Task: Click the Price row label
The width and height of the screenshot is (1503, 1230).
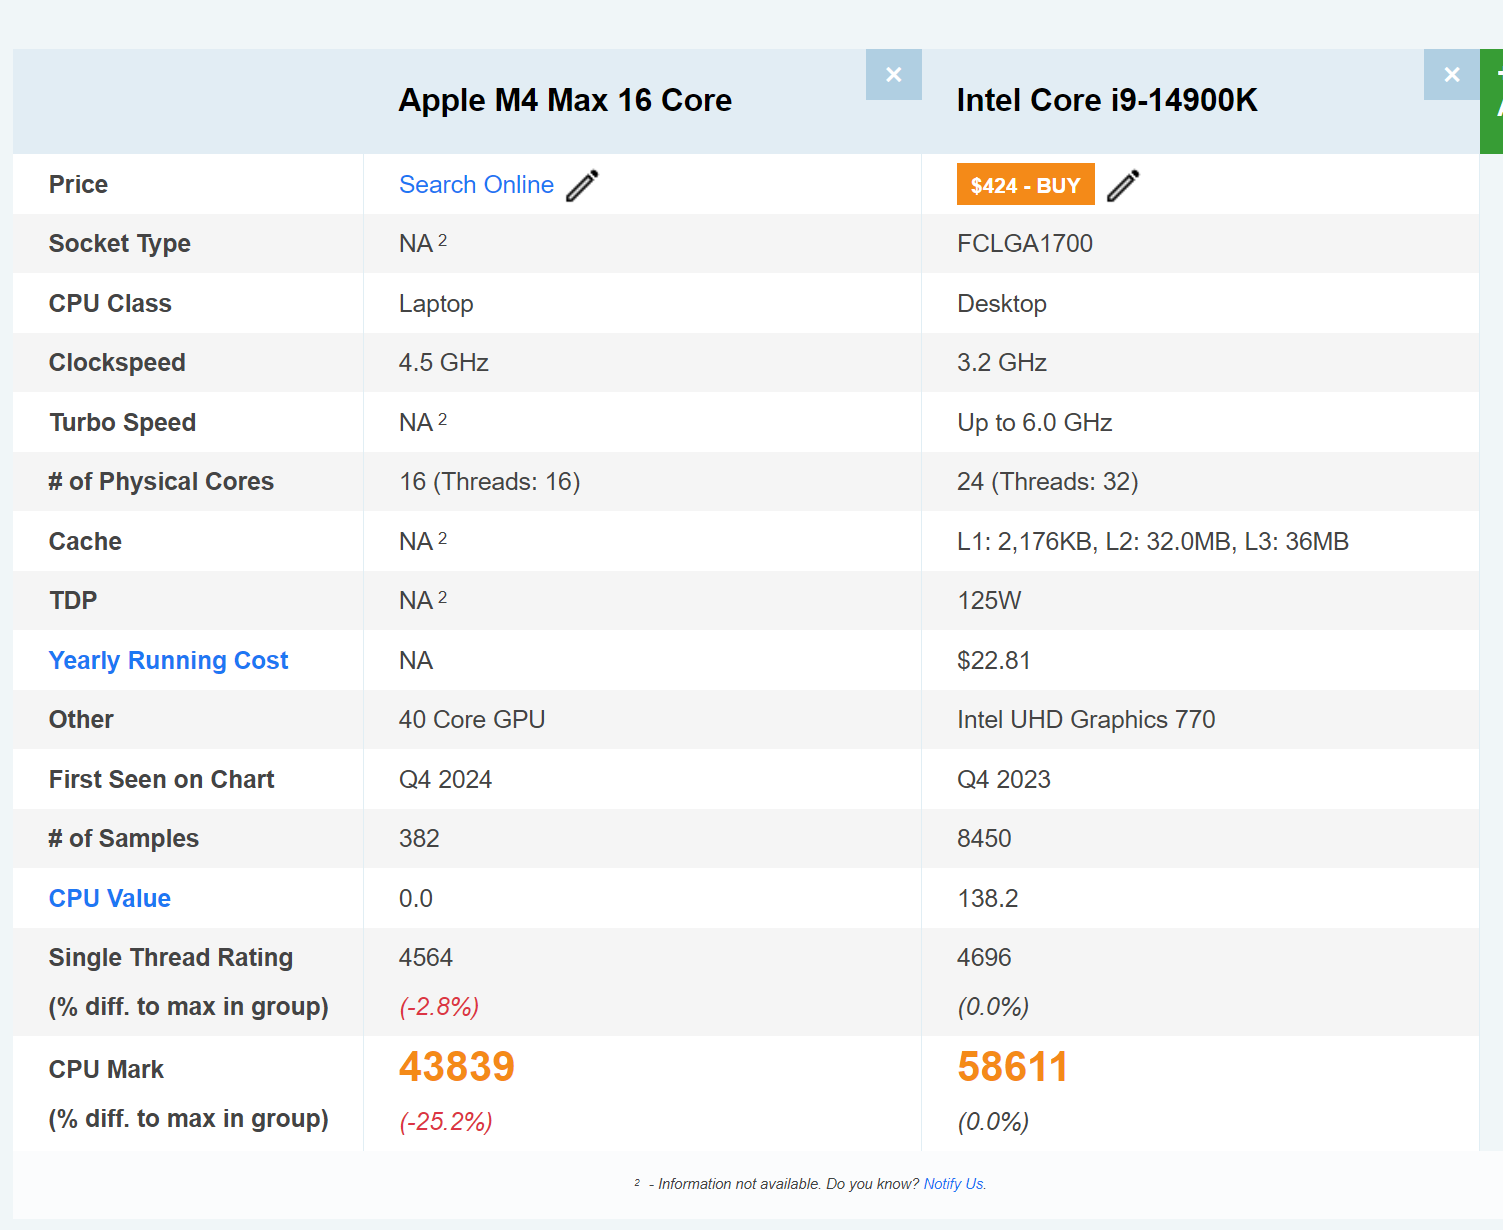Action: tap(78, 185)
